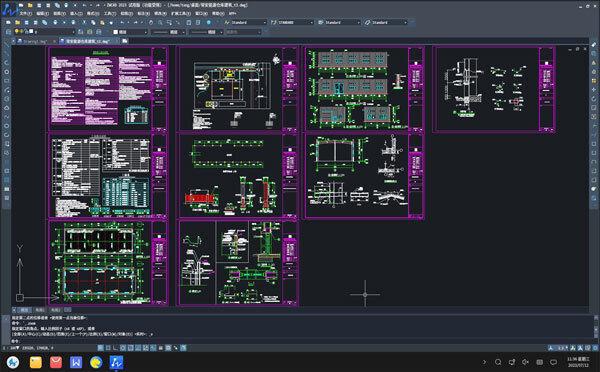The height and width of the screenshot is (372, 600).
Task: Select the Rotate modify tool
Action: pyautogui.click(x=594, y=98)
